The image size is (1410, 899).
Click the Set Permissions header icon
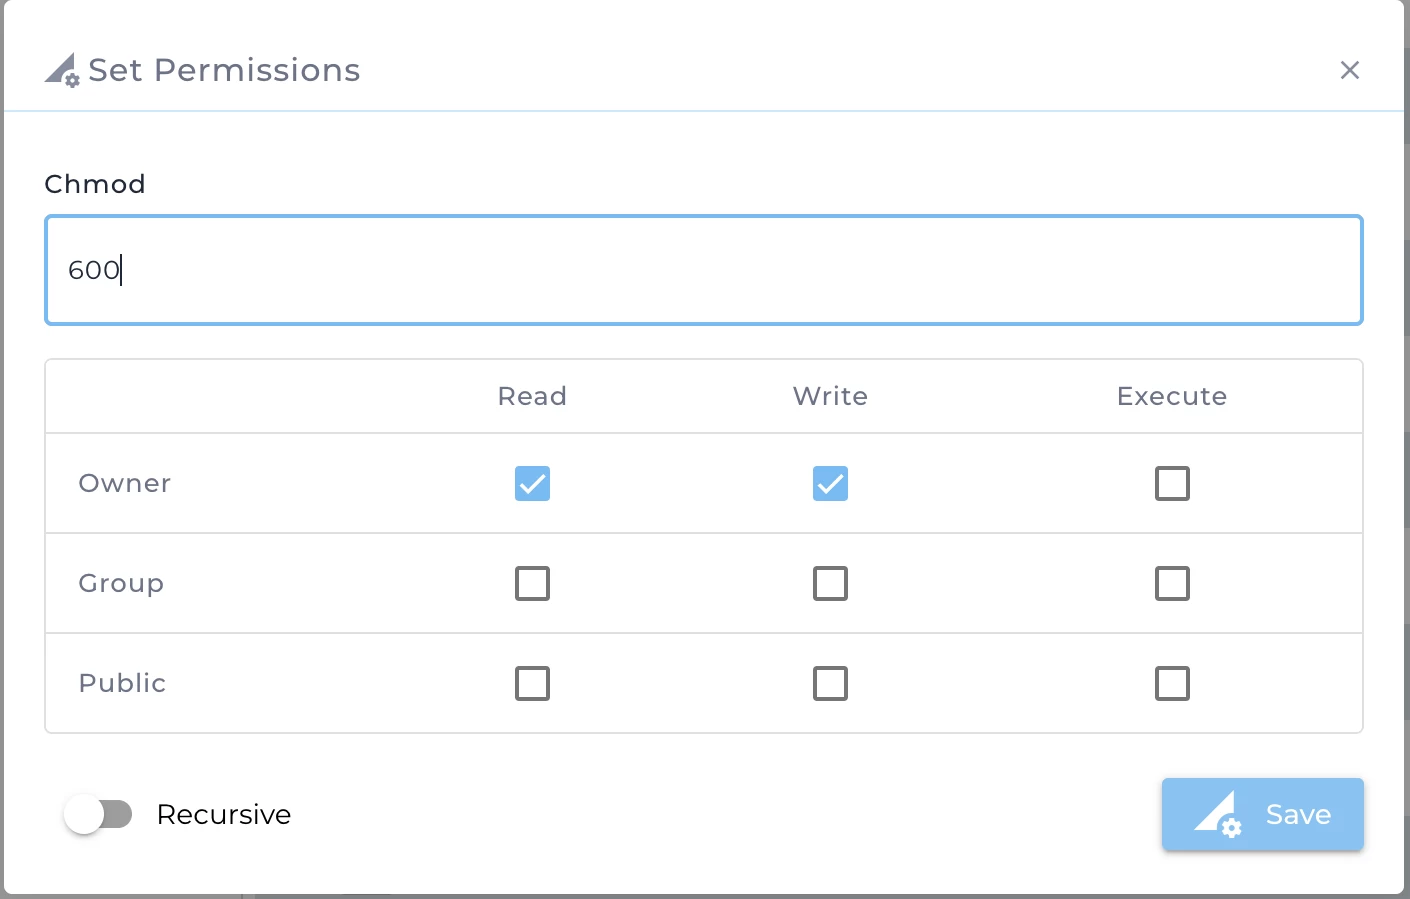click(62, 70)
